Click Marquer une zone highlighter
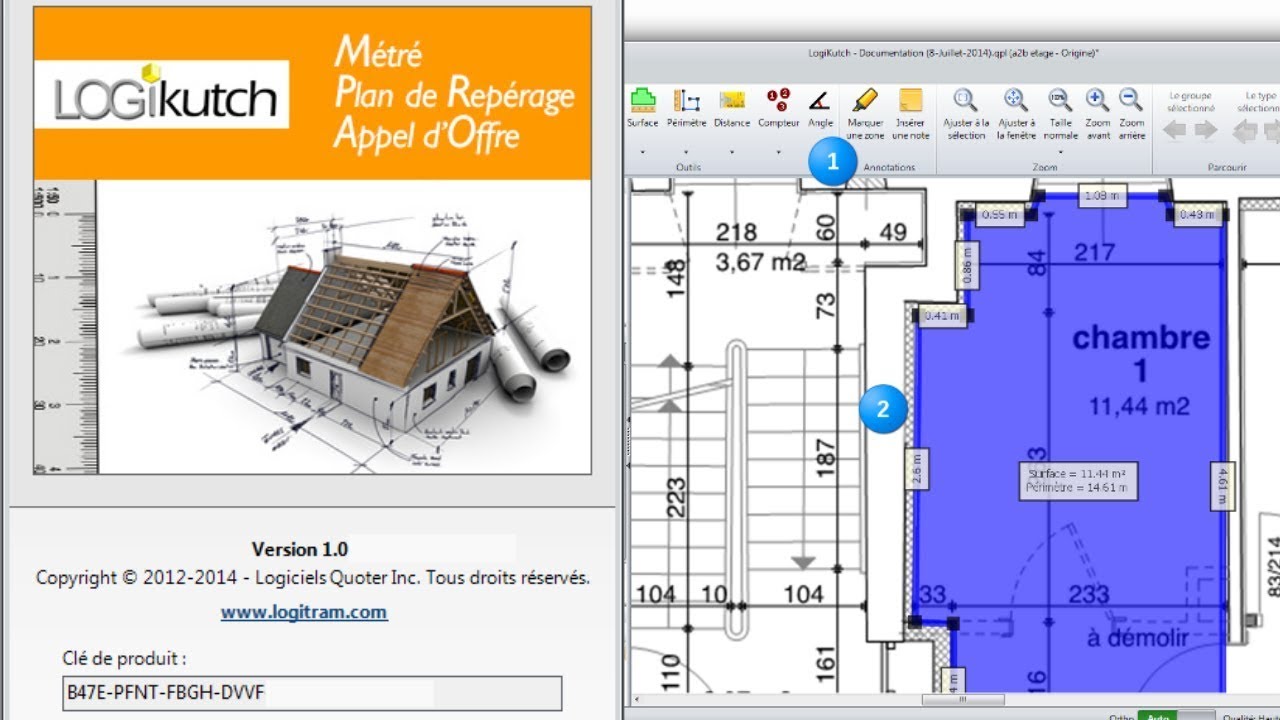This screenshot has width=1280, height=720. pyautogui.click(x=866, y=114)
